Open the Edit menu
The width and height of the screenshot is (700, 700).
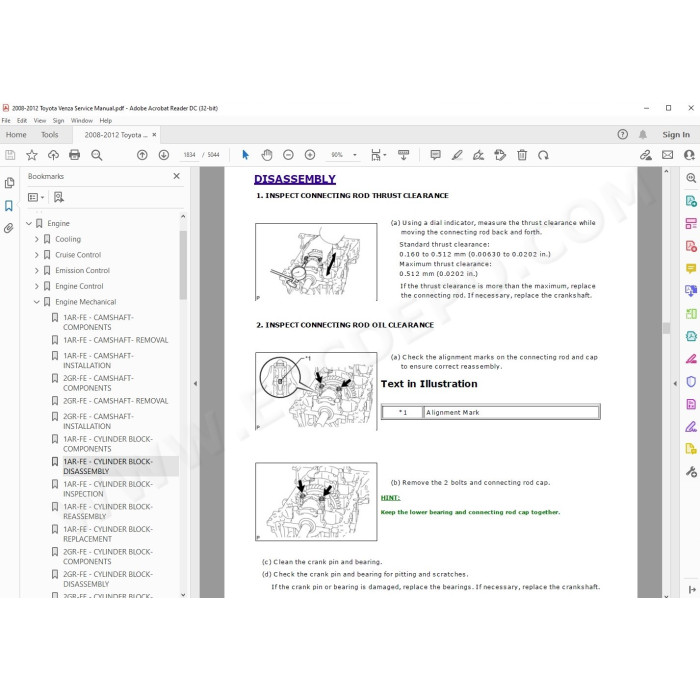[x=22, y=121]
